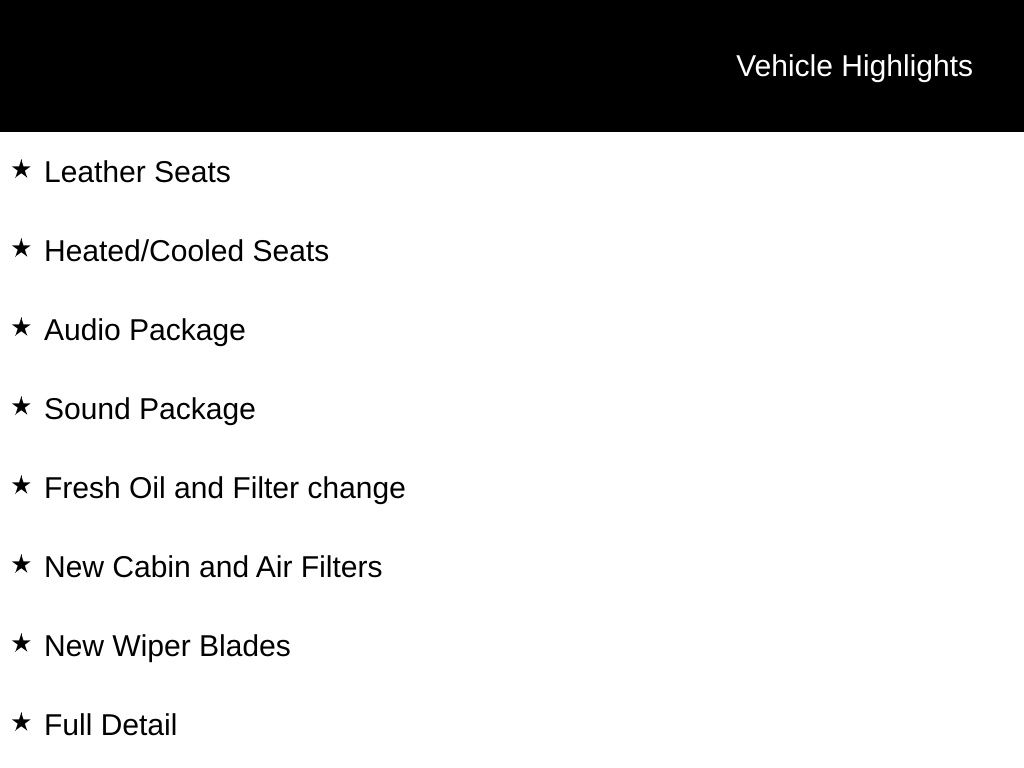Viewport: 1024px width, 768px height.
Task: Click the star icon next to Heated/Cooled Seats
Action: (x=21, y=248)
